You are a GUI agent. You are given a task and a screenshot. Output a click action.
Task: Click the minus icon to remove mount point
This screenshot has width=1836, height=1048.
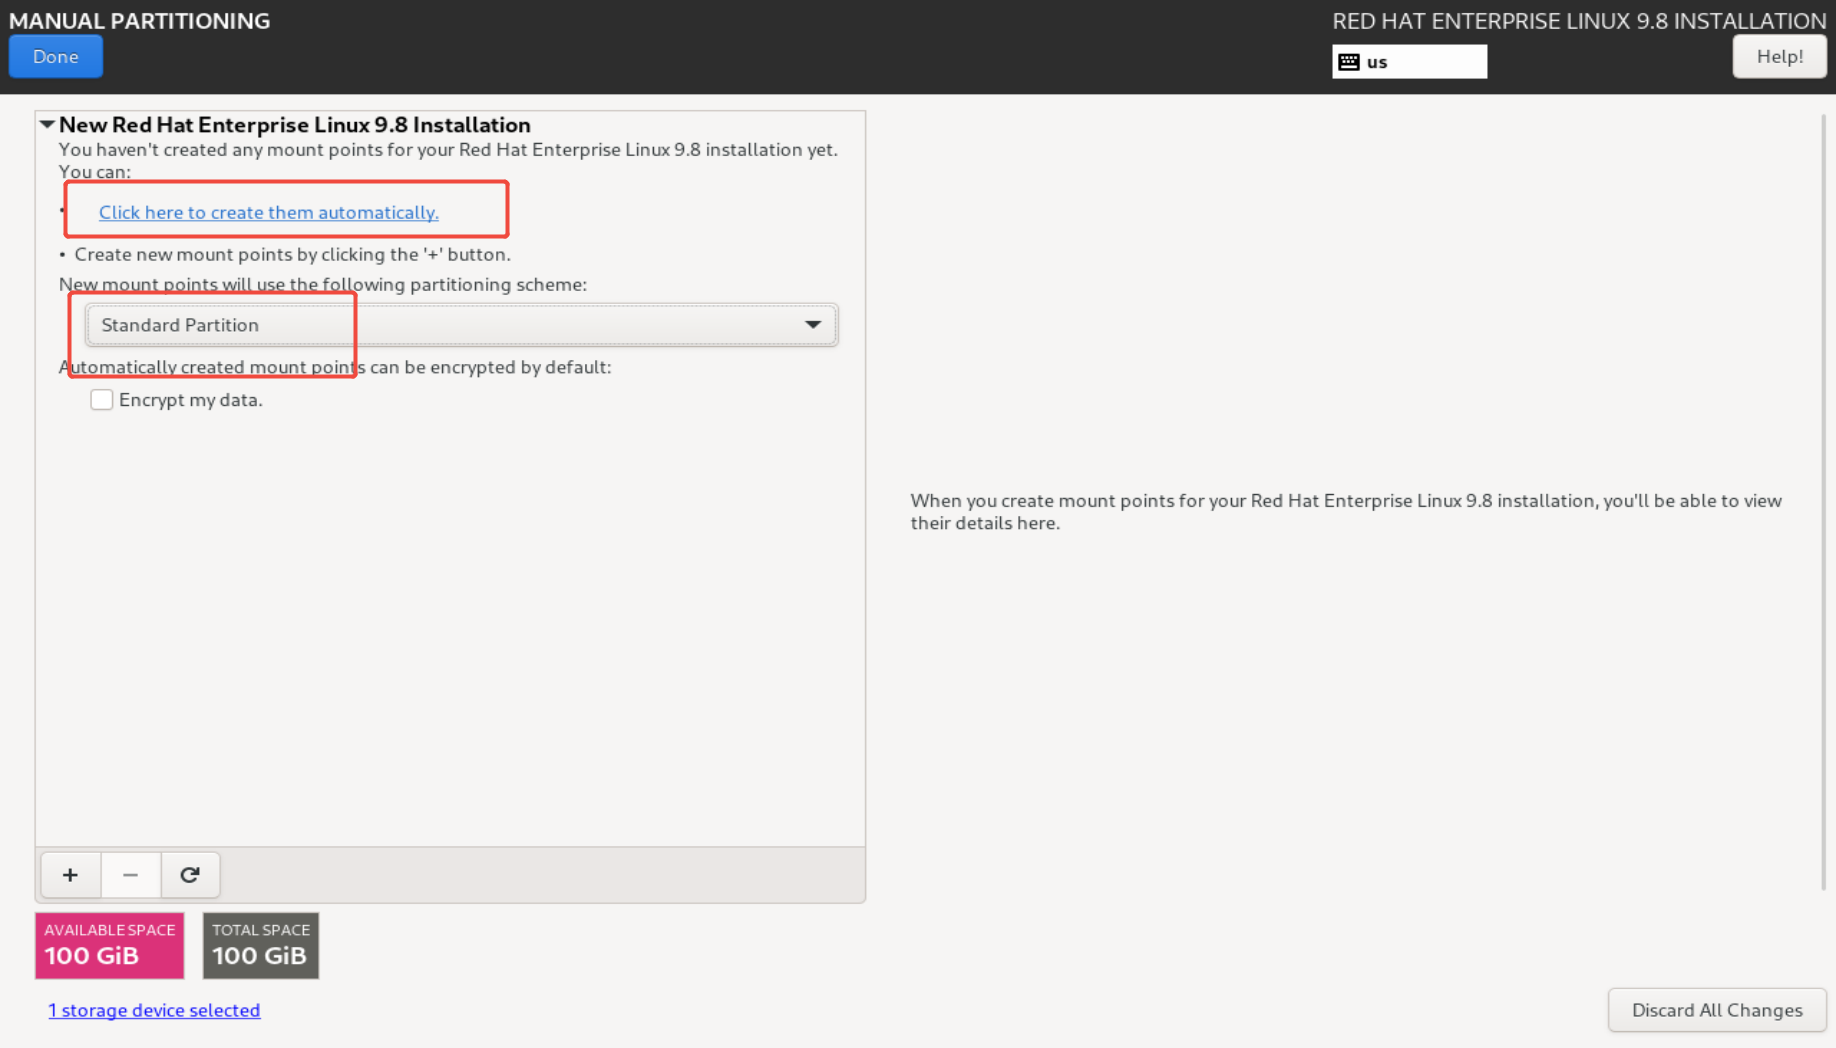[x=130, y=875]
